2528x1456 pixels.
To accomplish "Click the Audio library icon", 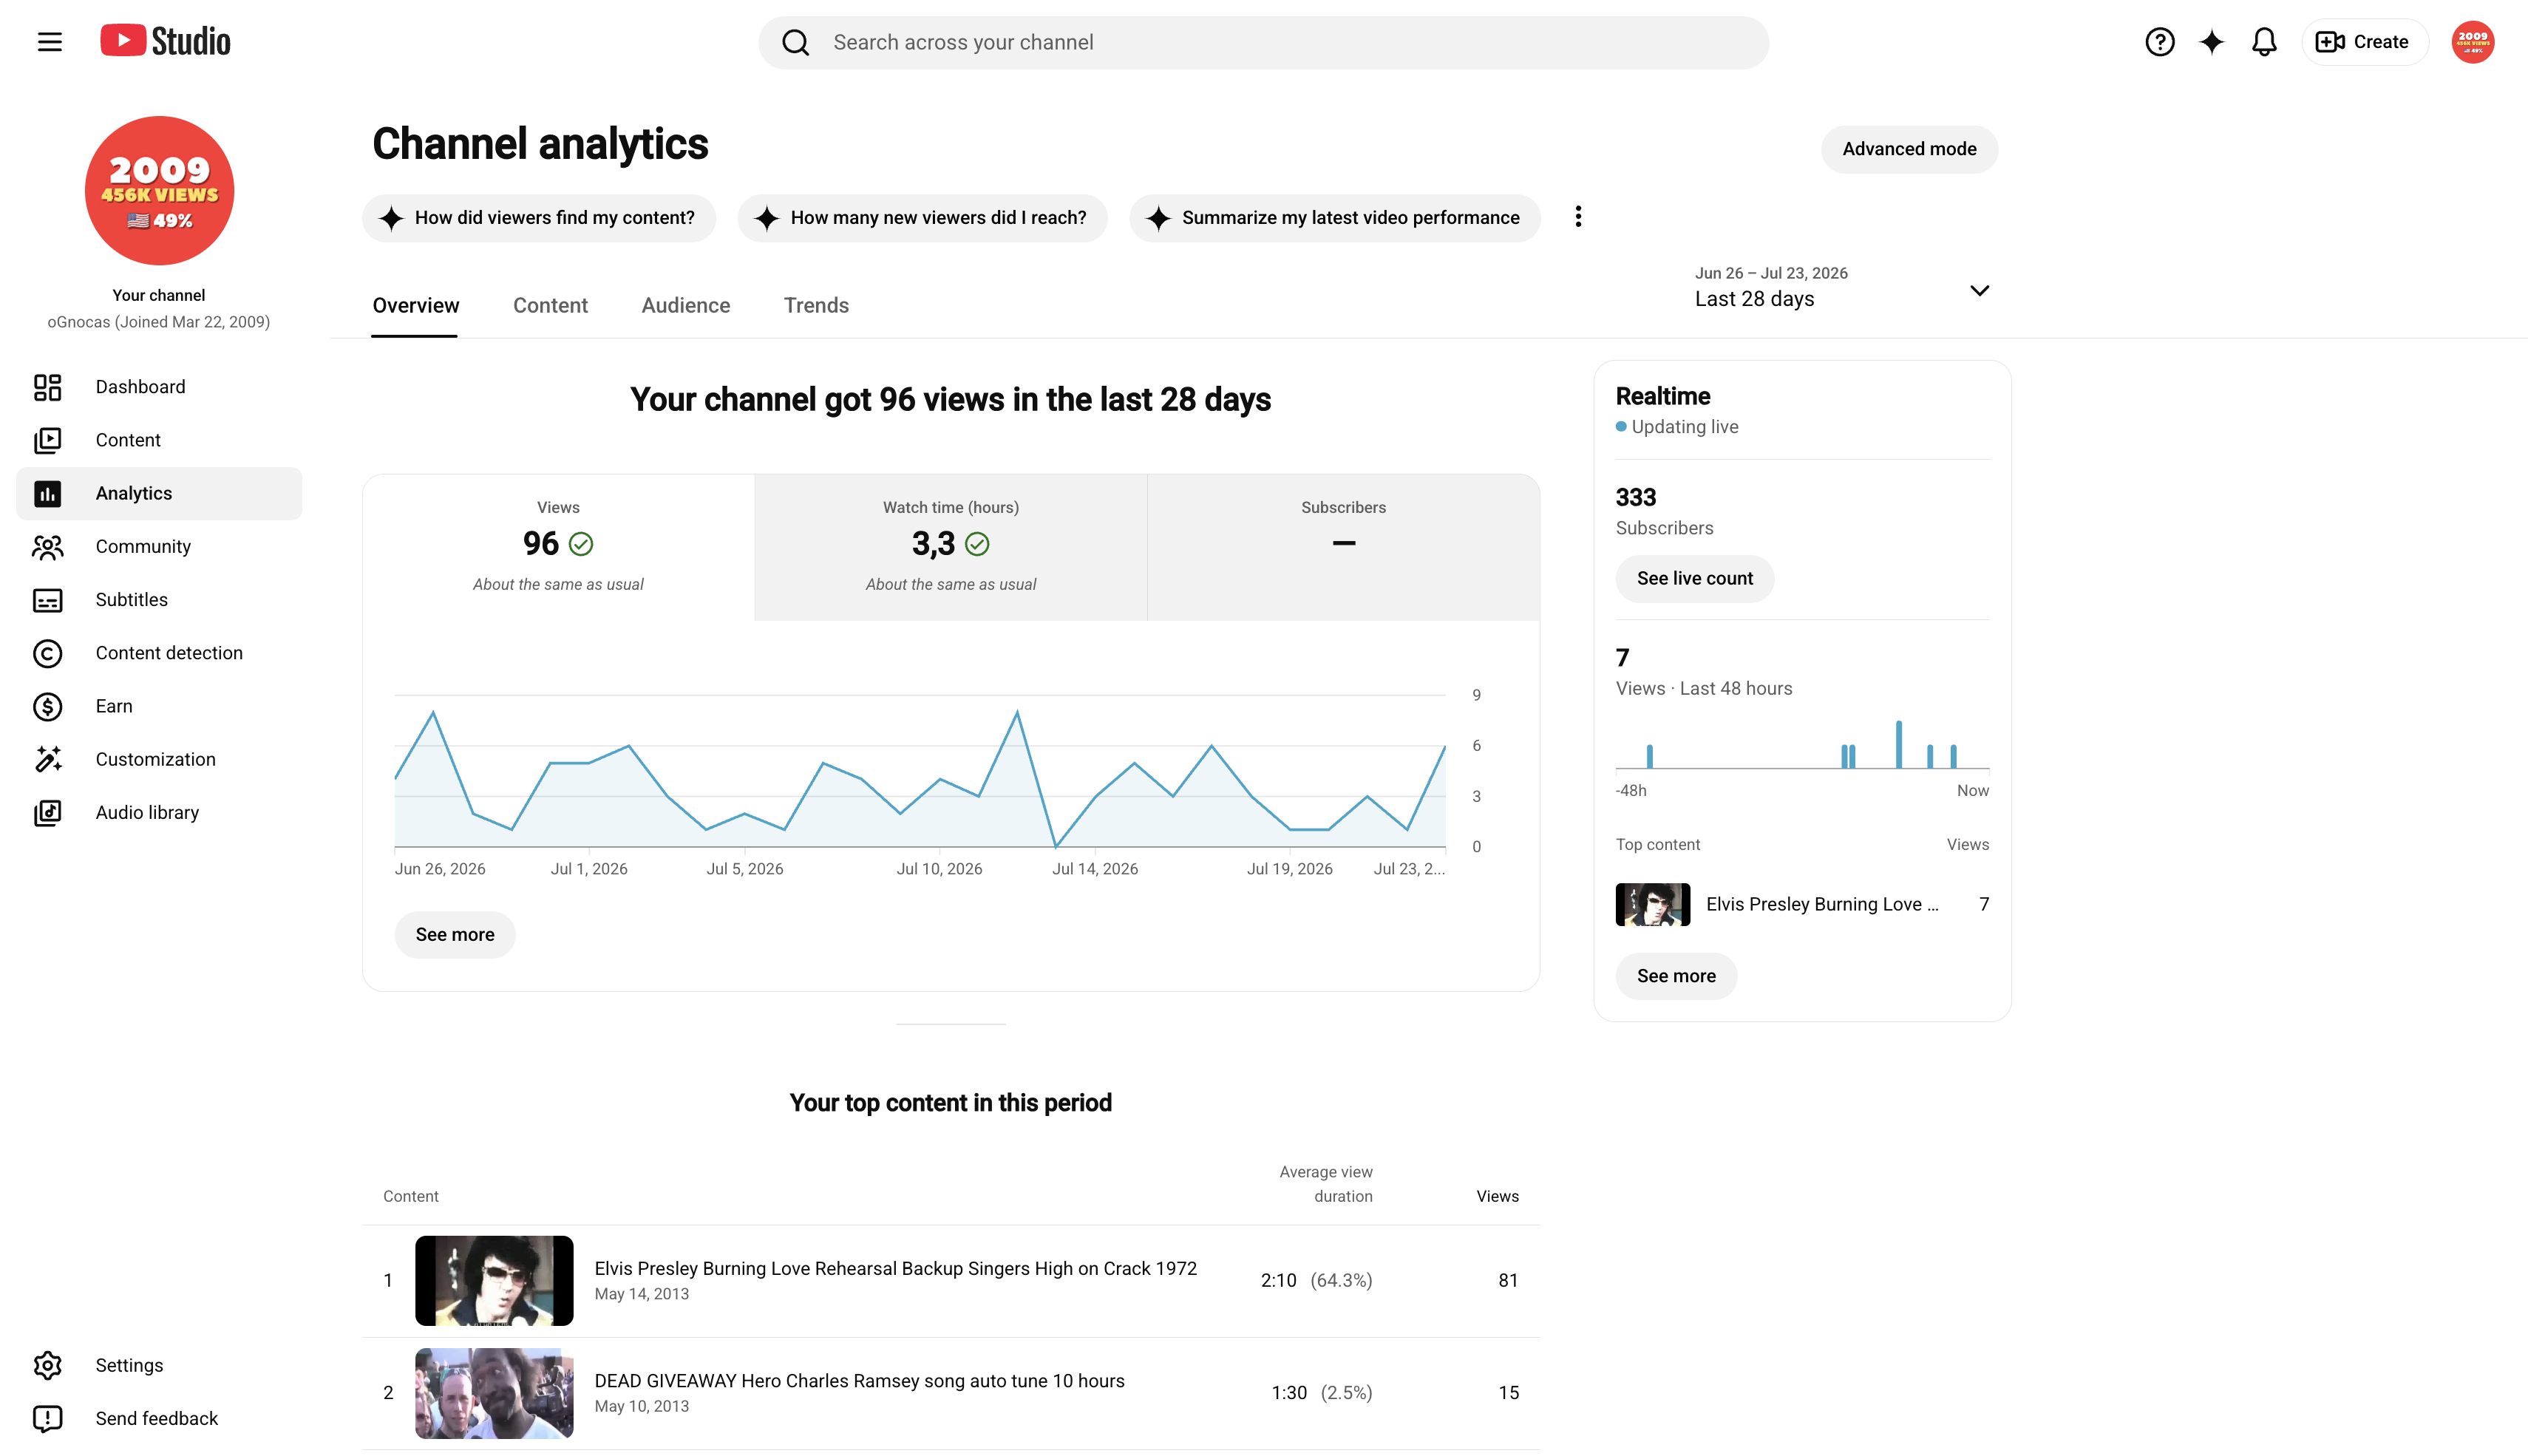I will (47, 812).
